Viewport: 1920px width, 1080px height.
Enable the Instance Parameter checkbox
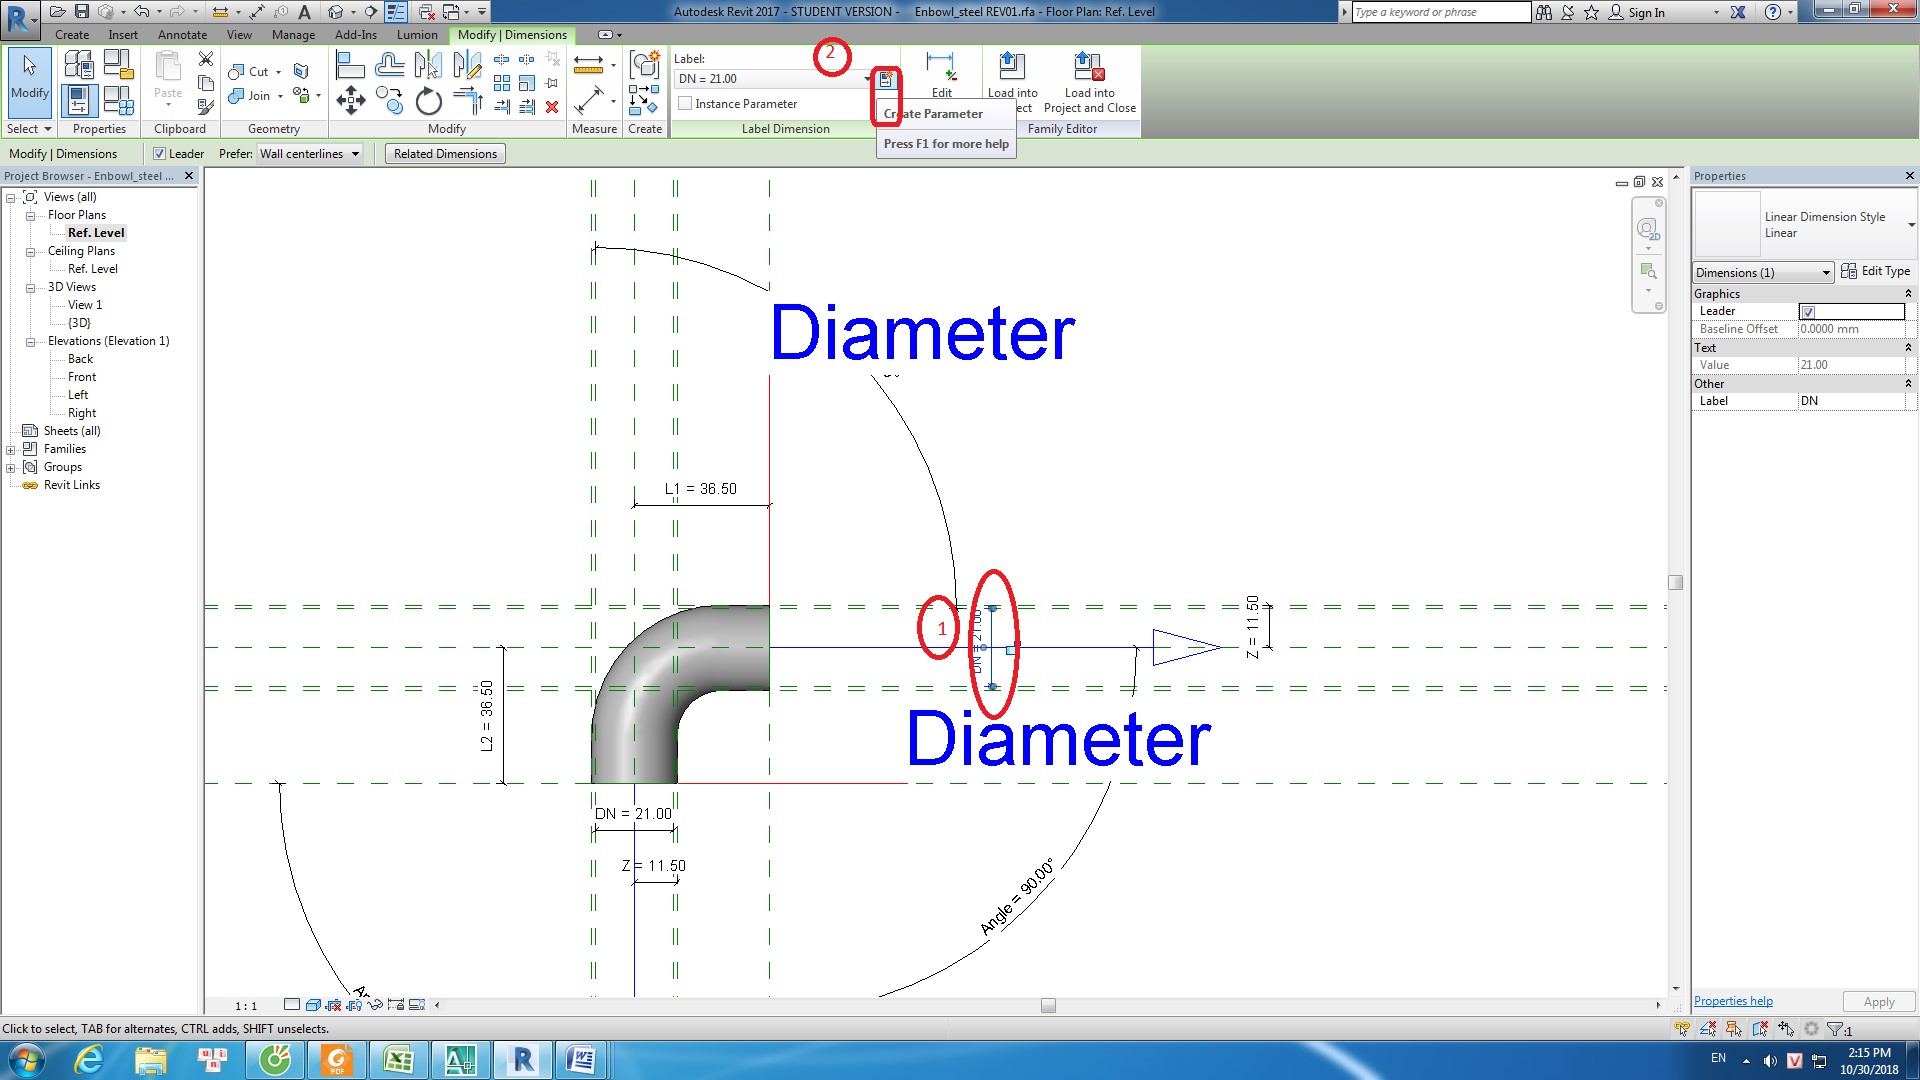pyautogui.click(x=685, y=103)
